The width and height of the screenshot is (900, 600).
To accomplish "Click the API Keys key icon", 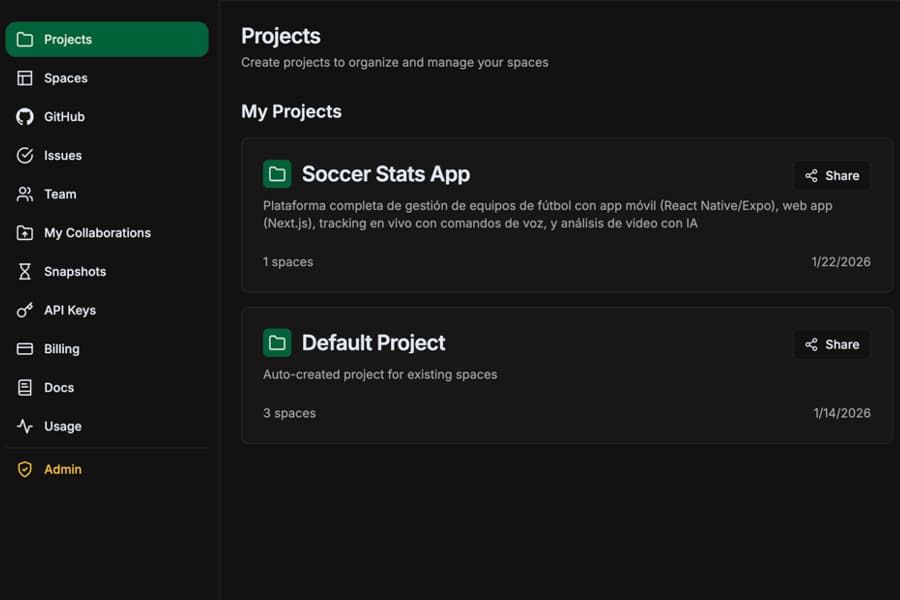I will click(25, 310).
